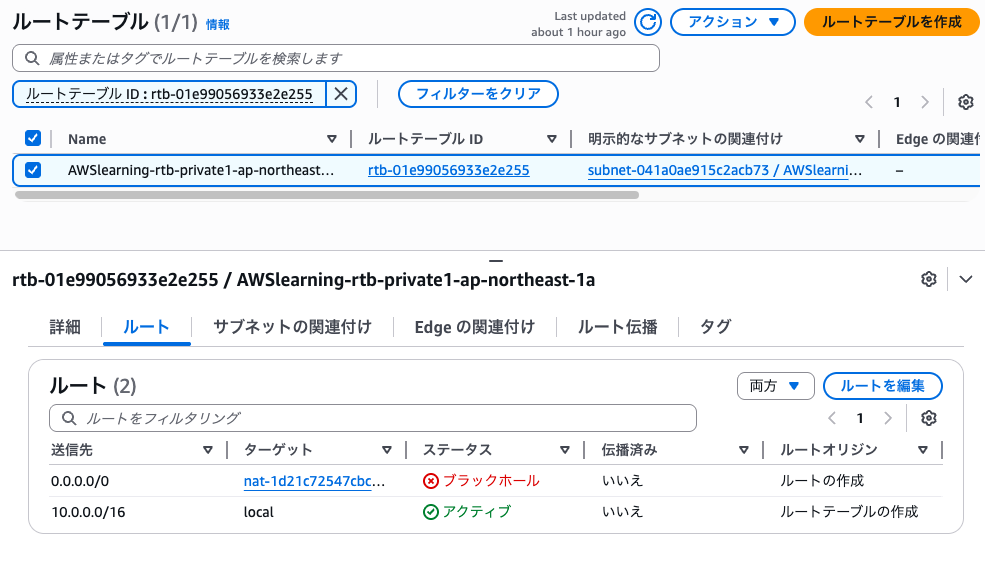Uncheck the AWSlearning-rtb-private1 row checkbox

(x=33, y=170)
